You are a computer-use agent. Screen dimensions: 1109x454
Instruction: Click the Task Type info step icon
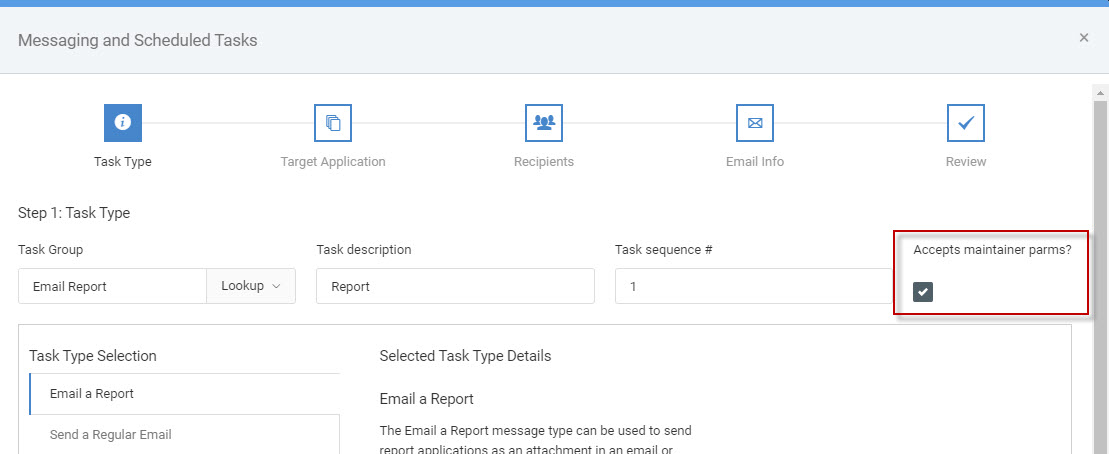point(123,123)
